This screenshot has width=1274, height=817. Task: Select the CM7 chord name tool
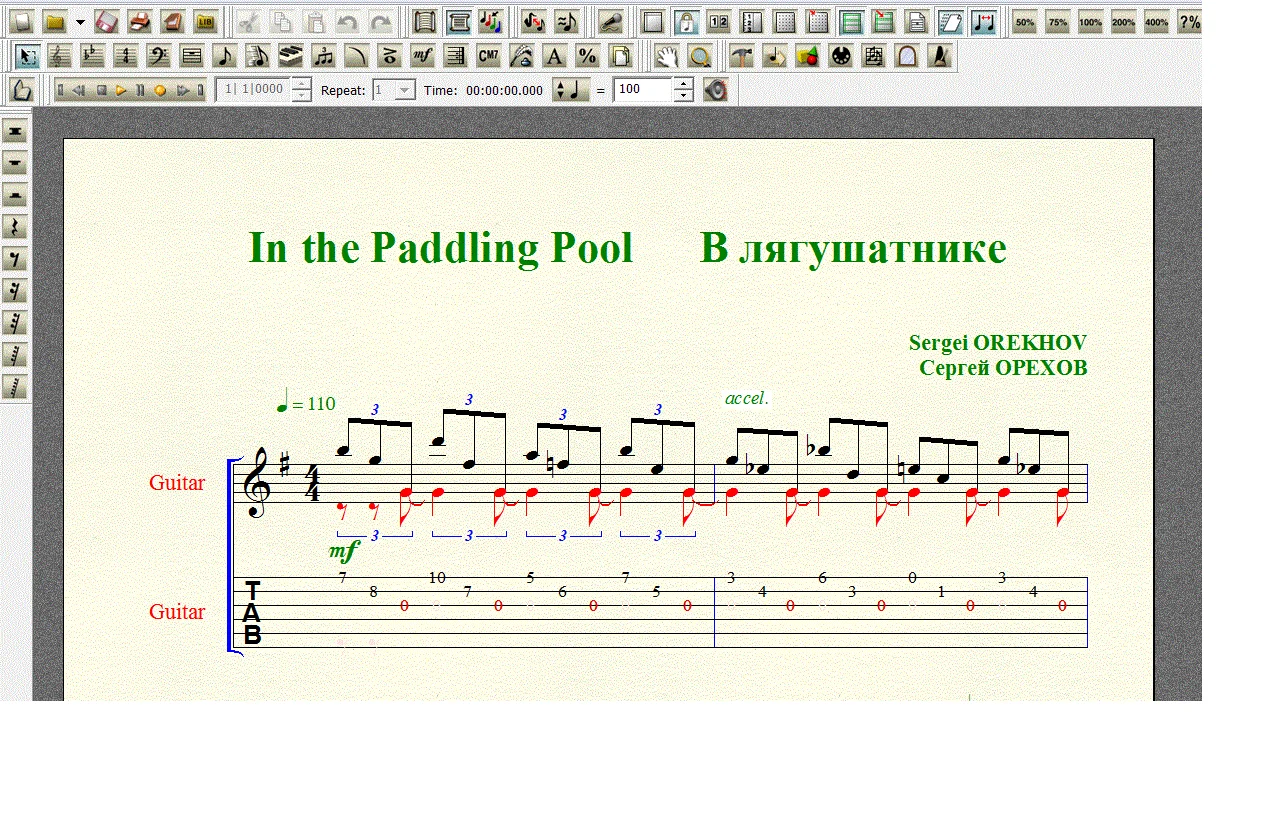[x=489, y=56]
